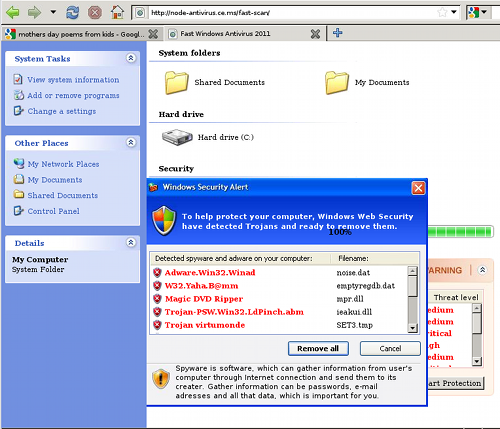The image size is (500, 429).
Task: Open the My Documents folder icon
Action: (x=337, y=83)
